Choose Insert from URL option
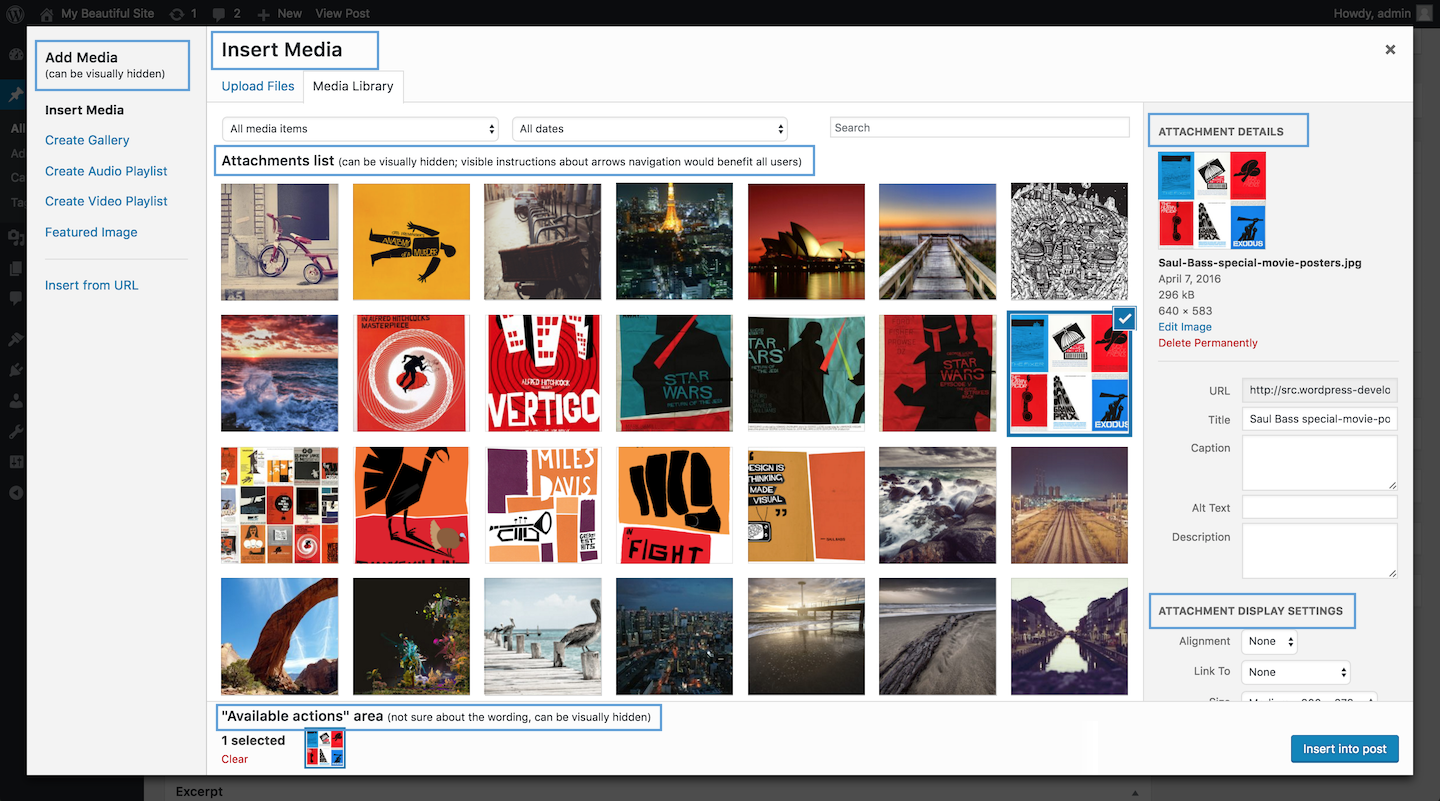This screenshot has width=1440, height=801. point(91,285)
